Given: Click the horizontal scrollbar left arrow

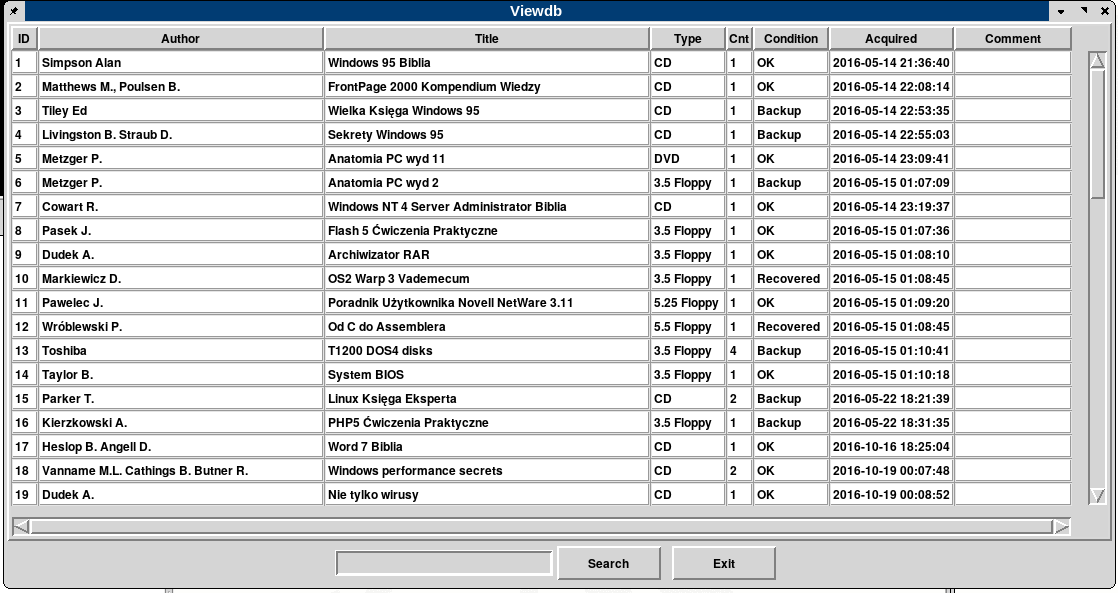Looking at the screenshot, I should (x=21, y=526).
